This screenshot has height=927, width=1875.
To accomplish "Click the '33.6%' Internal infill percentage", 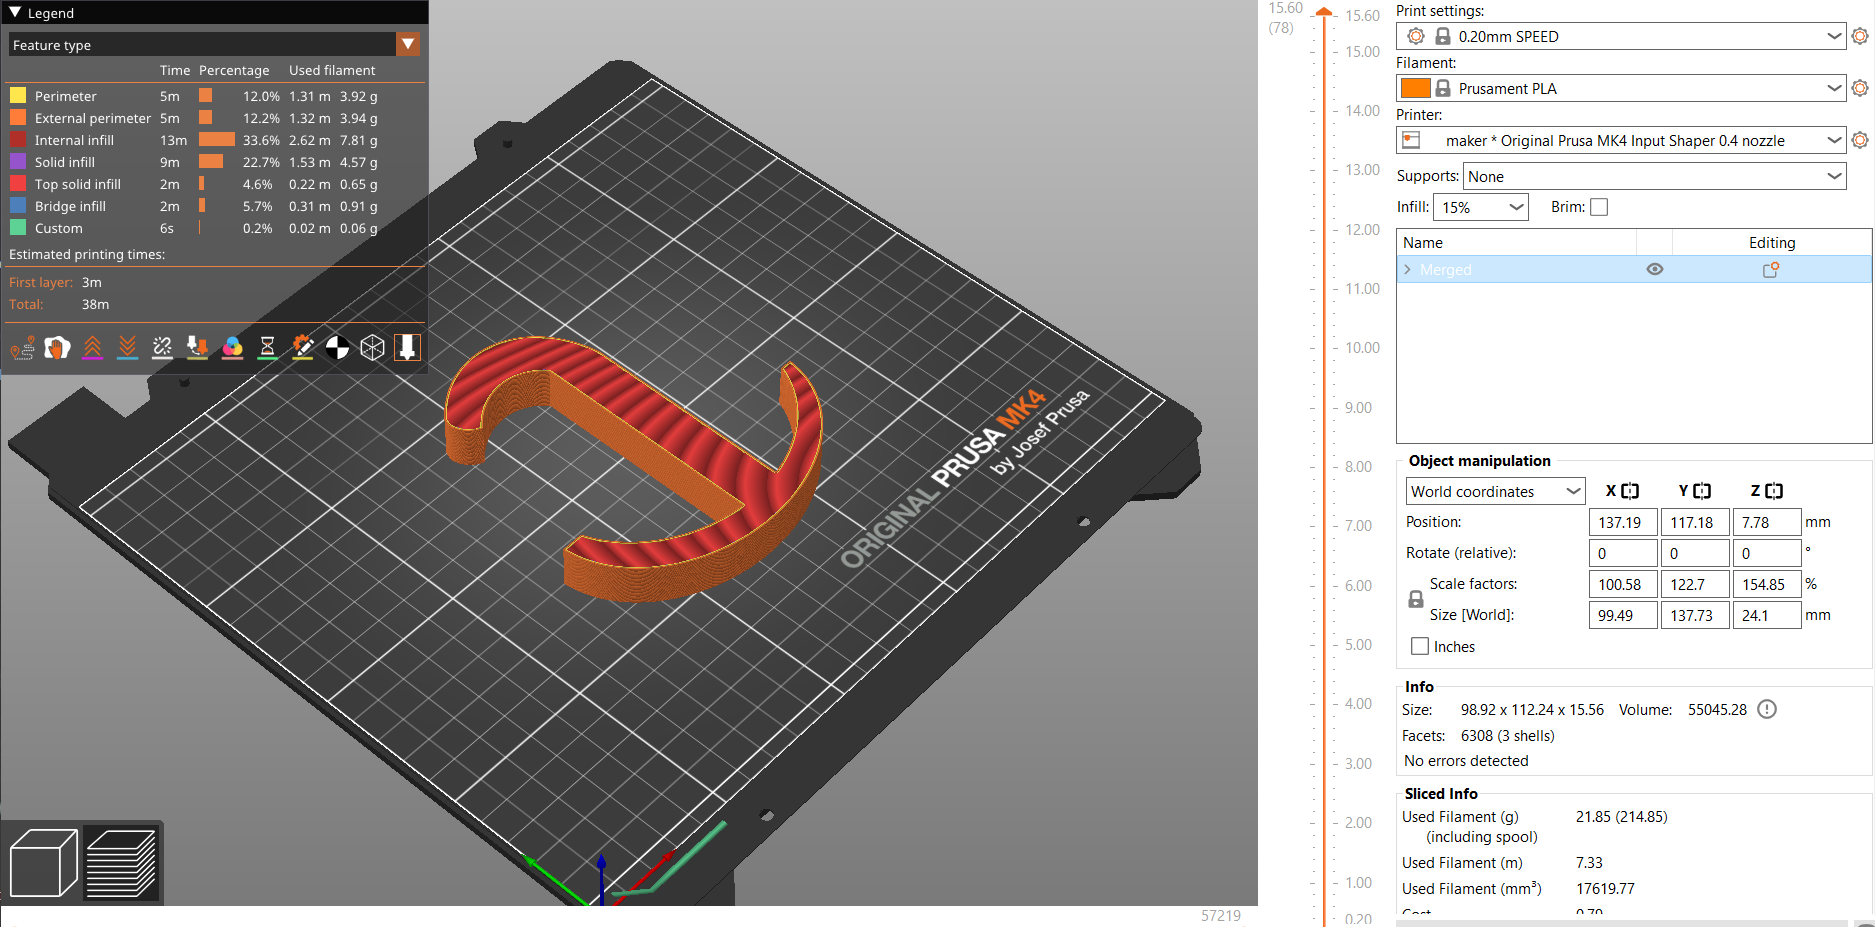I will point(261,140).
